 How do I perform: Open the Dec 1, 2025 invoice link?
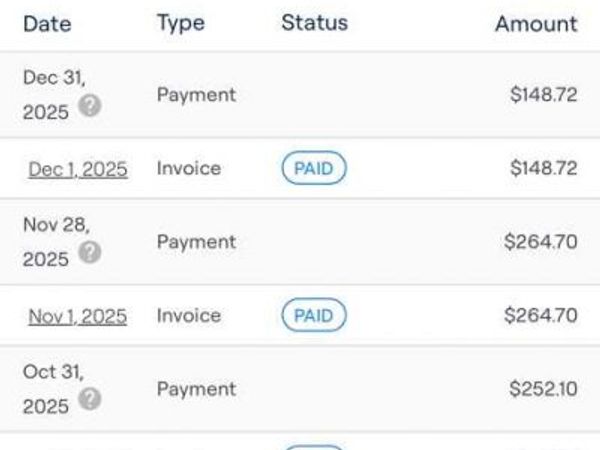click(78, 169)
